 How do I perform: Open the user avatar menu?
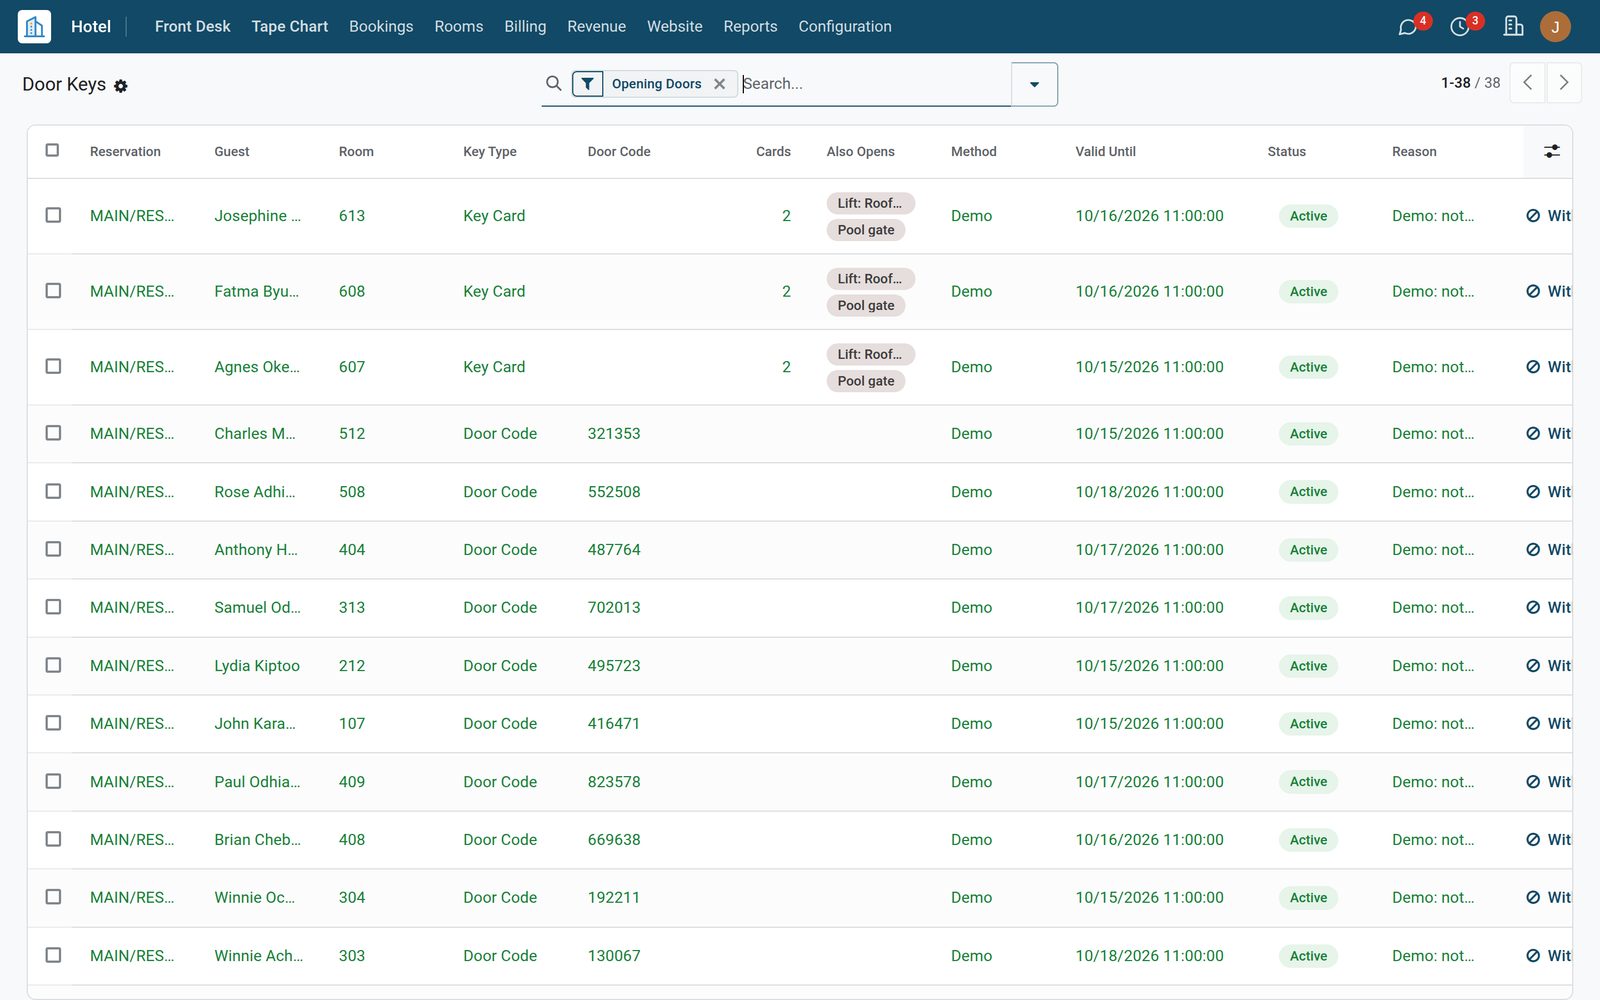click(x=1555, y=26)
